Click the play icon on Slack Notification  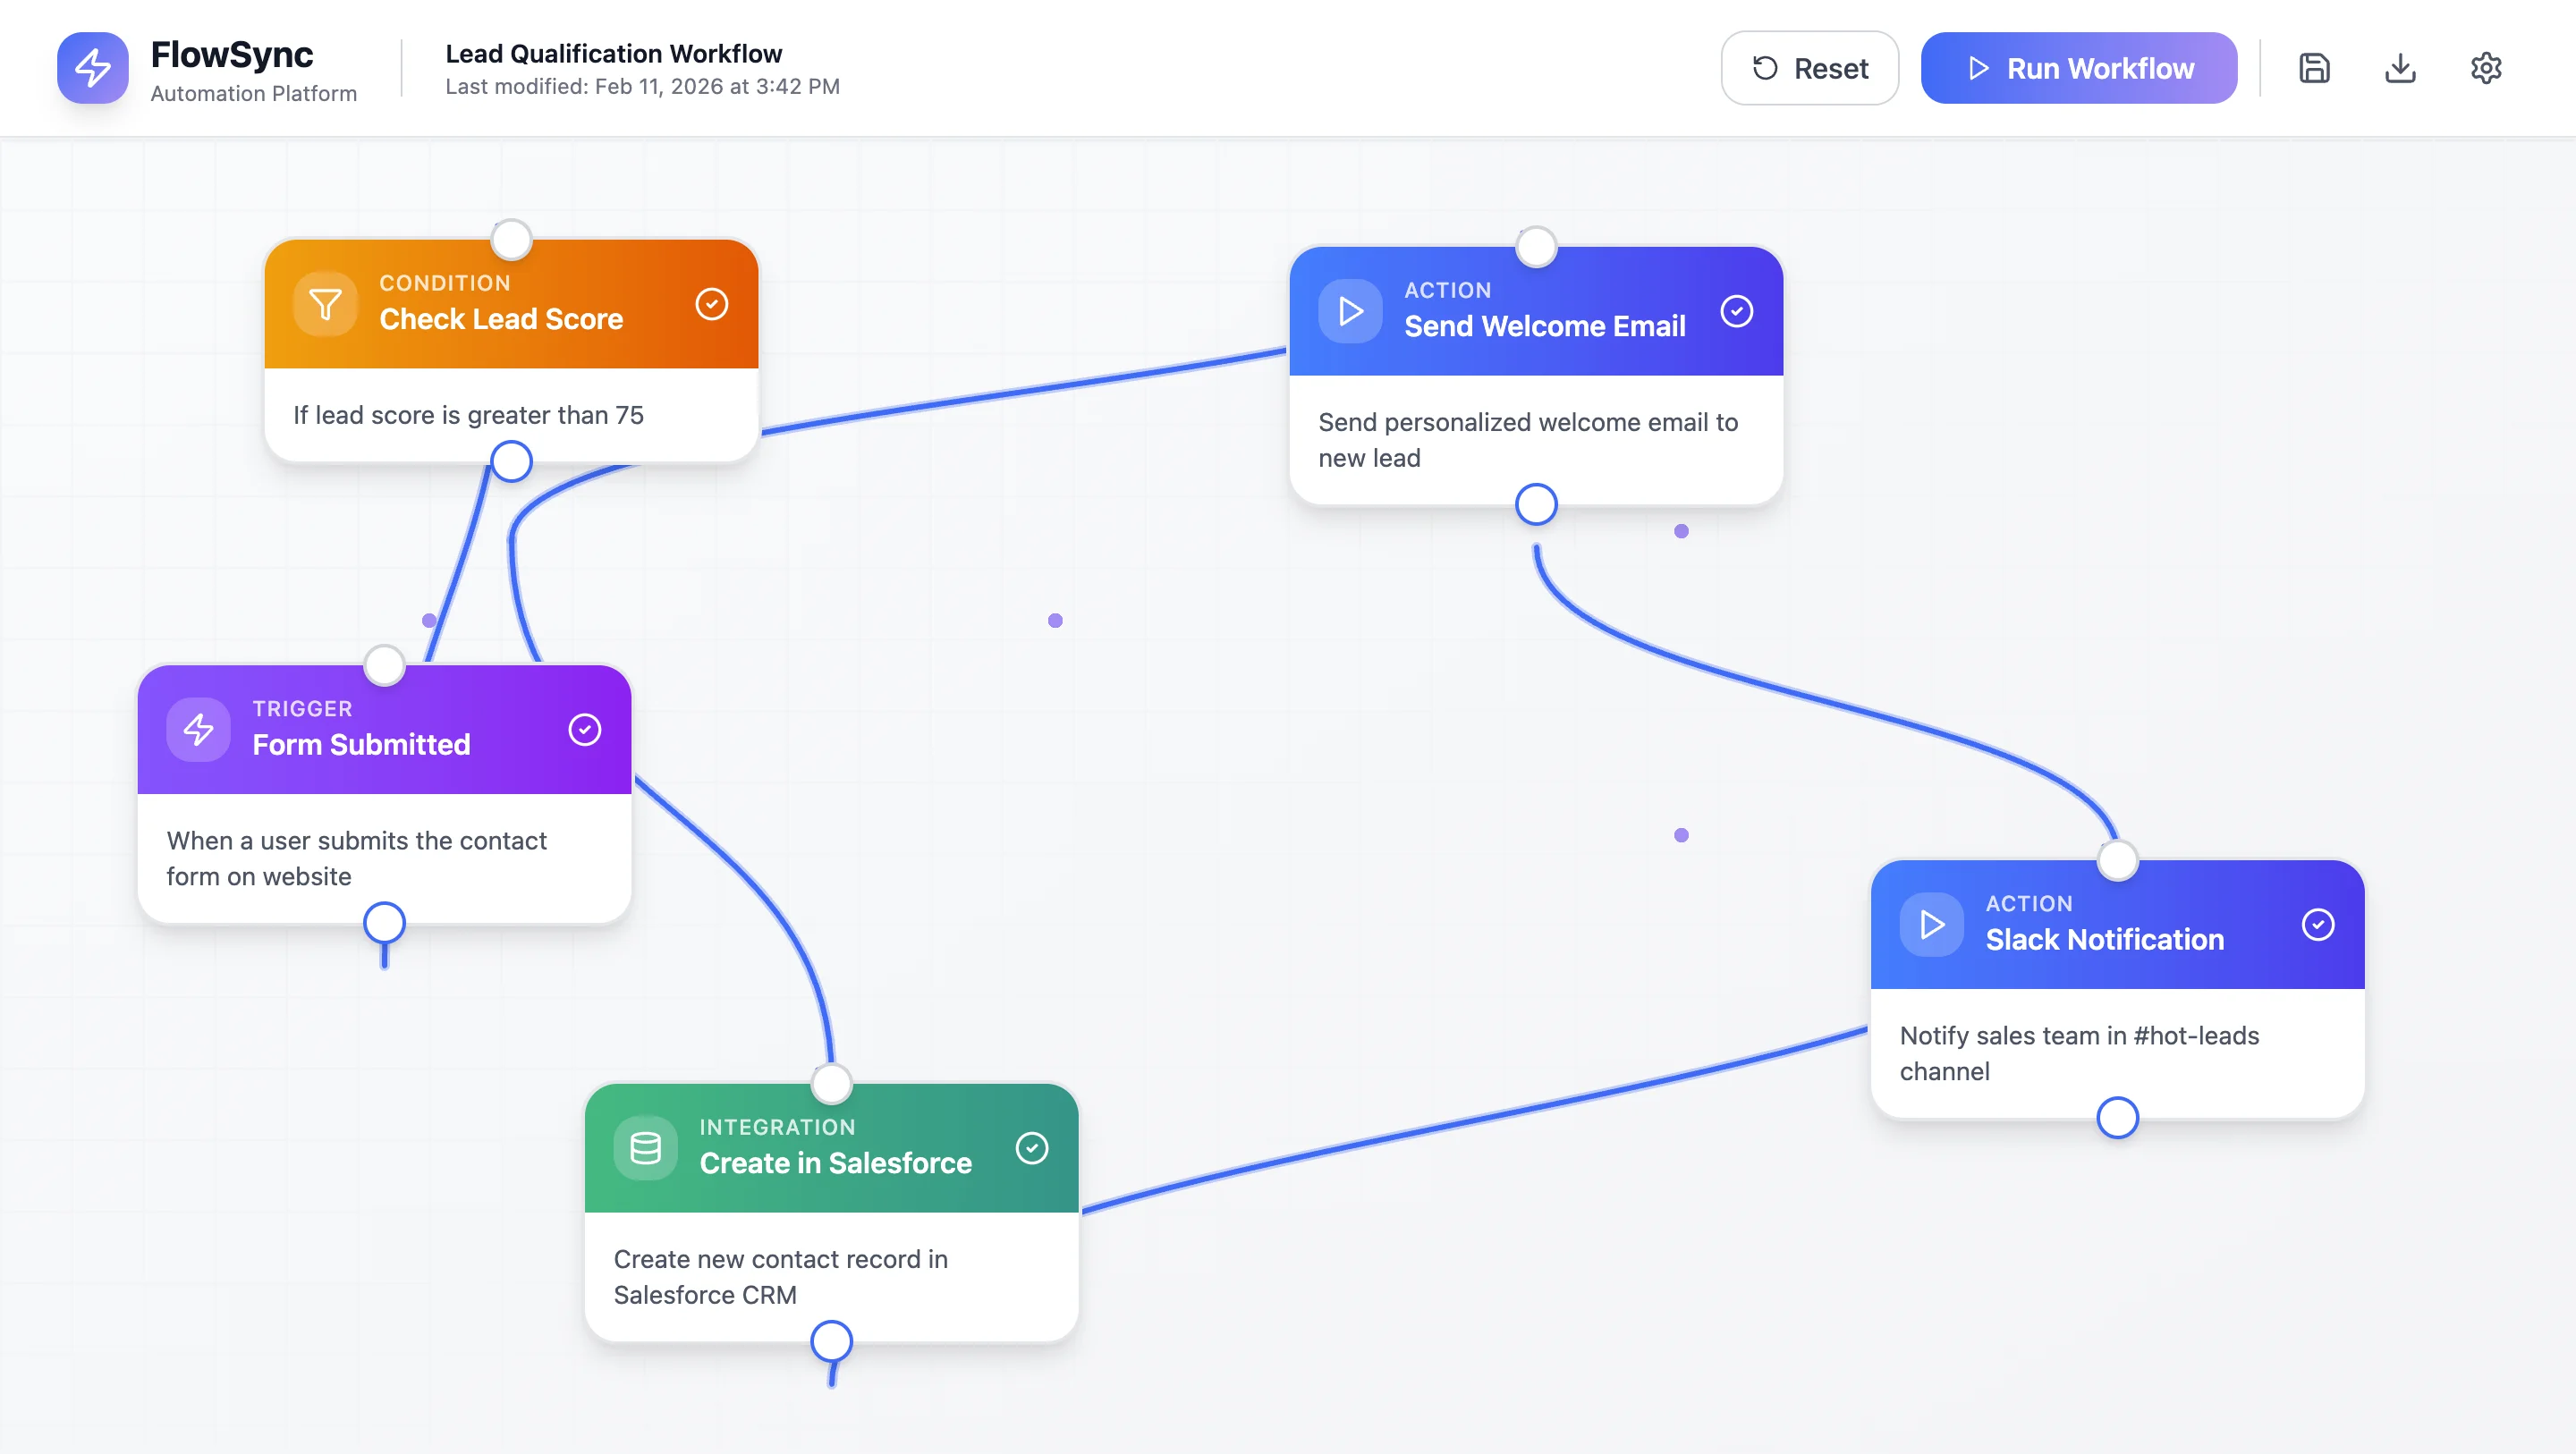(1933, 925)
